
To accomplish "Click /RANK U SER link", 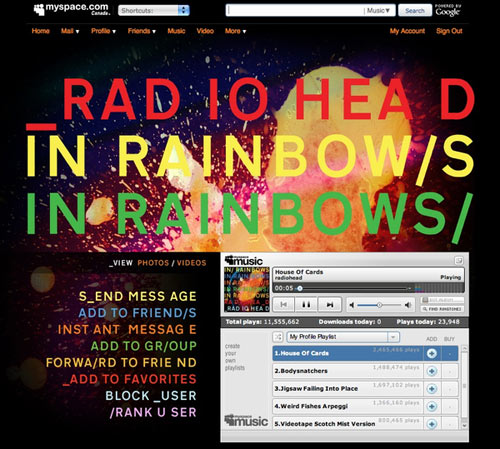I will pyautogui.click(x=153, y=413).
